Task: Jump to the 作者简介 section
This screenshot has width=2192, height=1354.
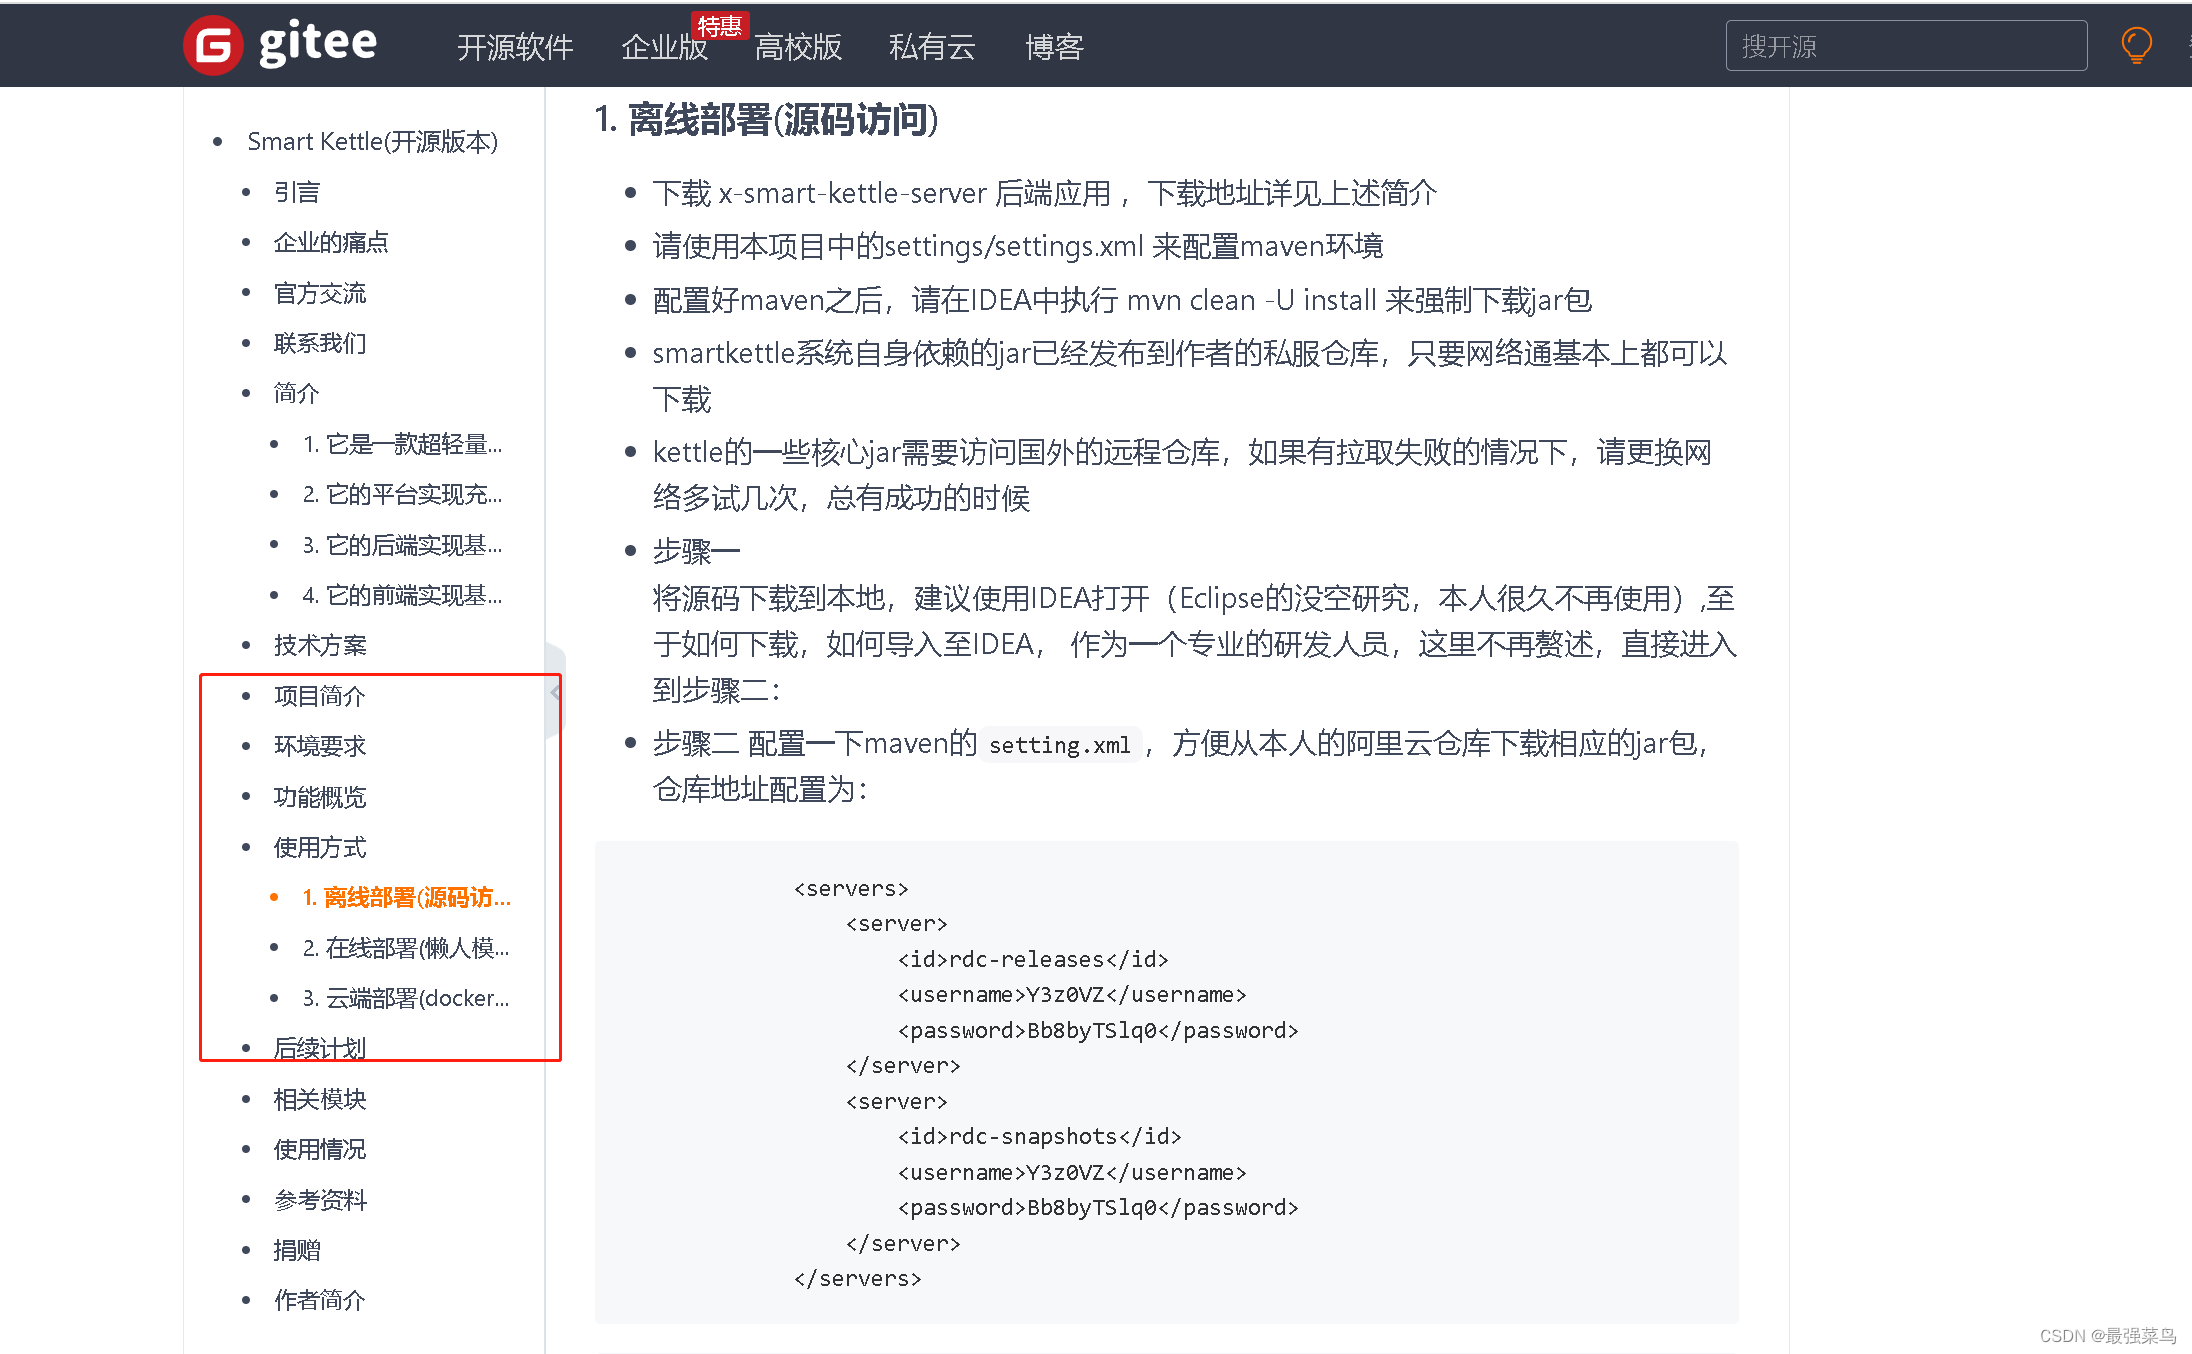Action: (x=320, y=1300)
